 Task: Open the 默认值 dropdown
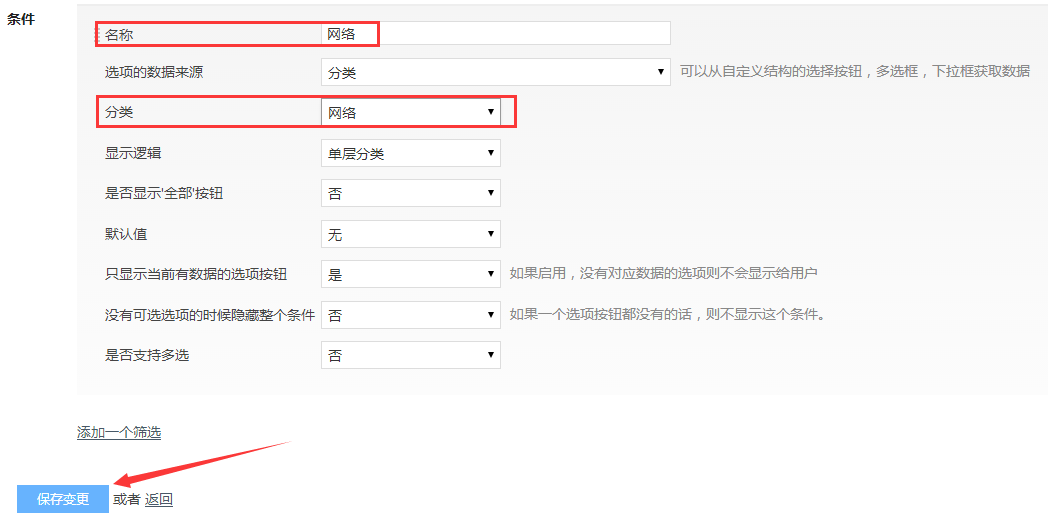(410, 234)
